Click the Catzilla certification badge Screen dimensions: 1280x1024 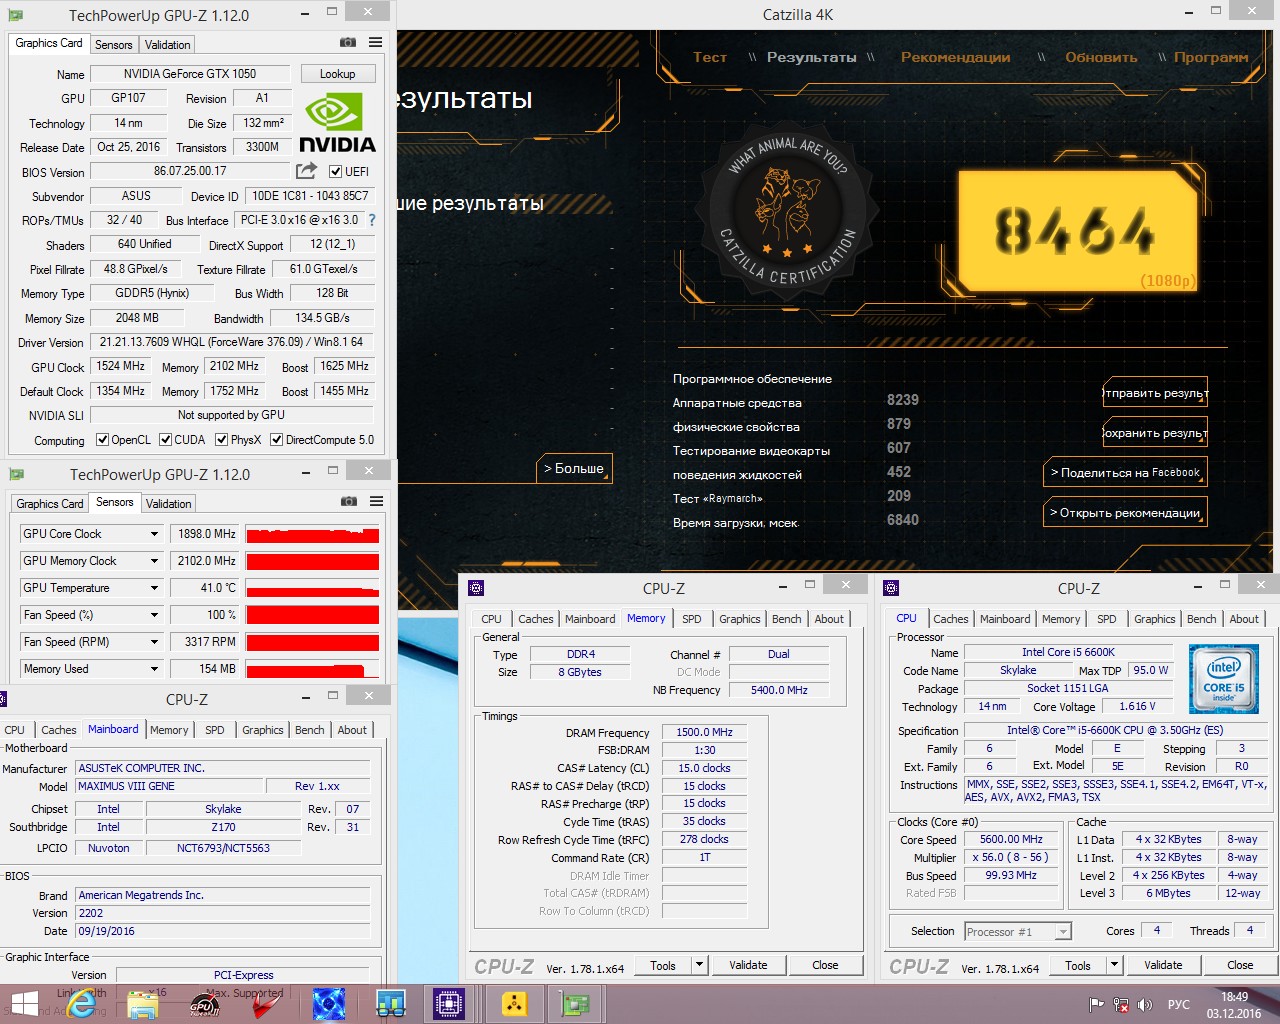788,211
